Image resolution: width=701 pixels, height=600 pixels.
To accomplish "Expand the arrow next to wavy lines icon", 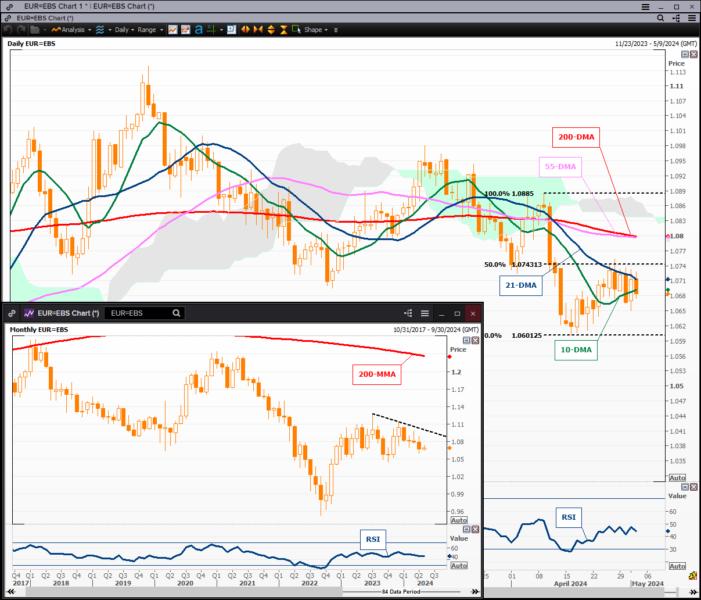I will (x=110, y=30).
